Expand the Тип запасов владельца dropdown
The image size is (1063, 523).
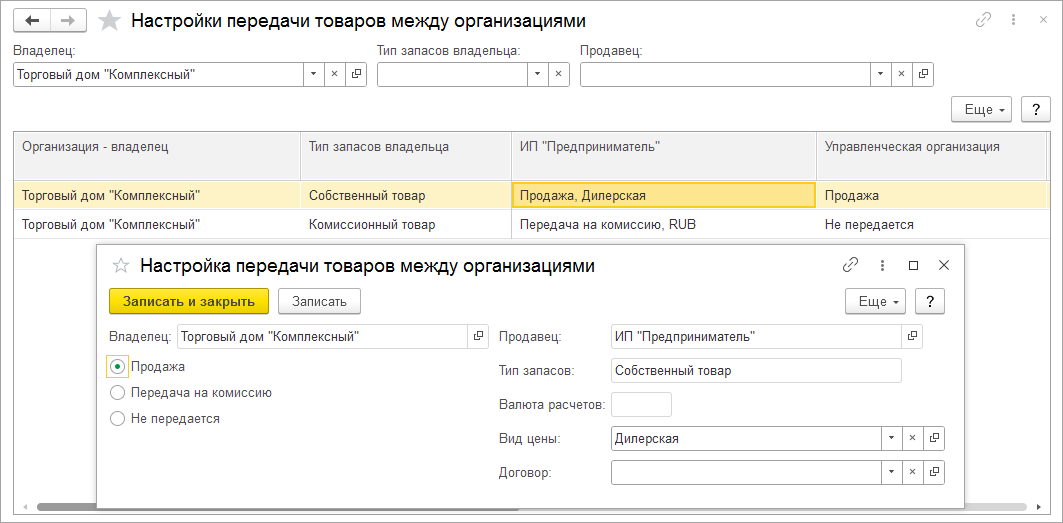click(537, 74)
